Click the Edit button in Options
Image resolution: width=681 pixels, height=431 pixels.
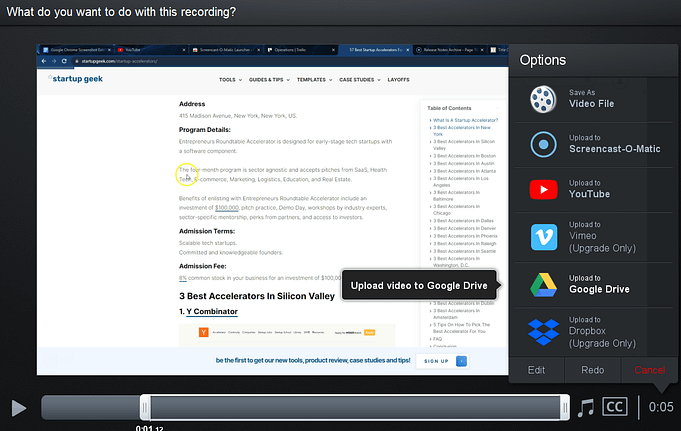point(536,370)
